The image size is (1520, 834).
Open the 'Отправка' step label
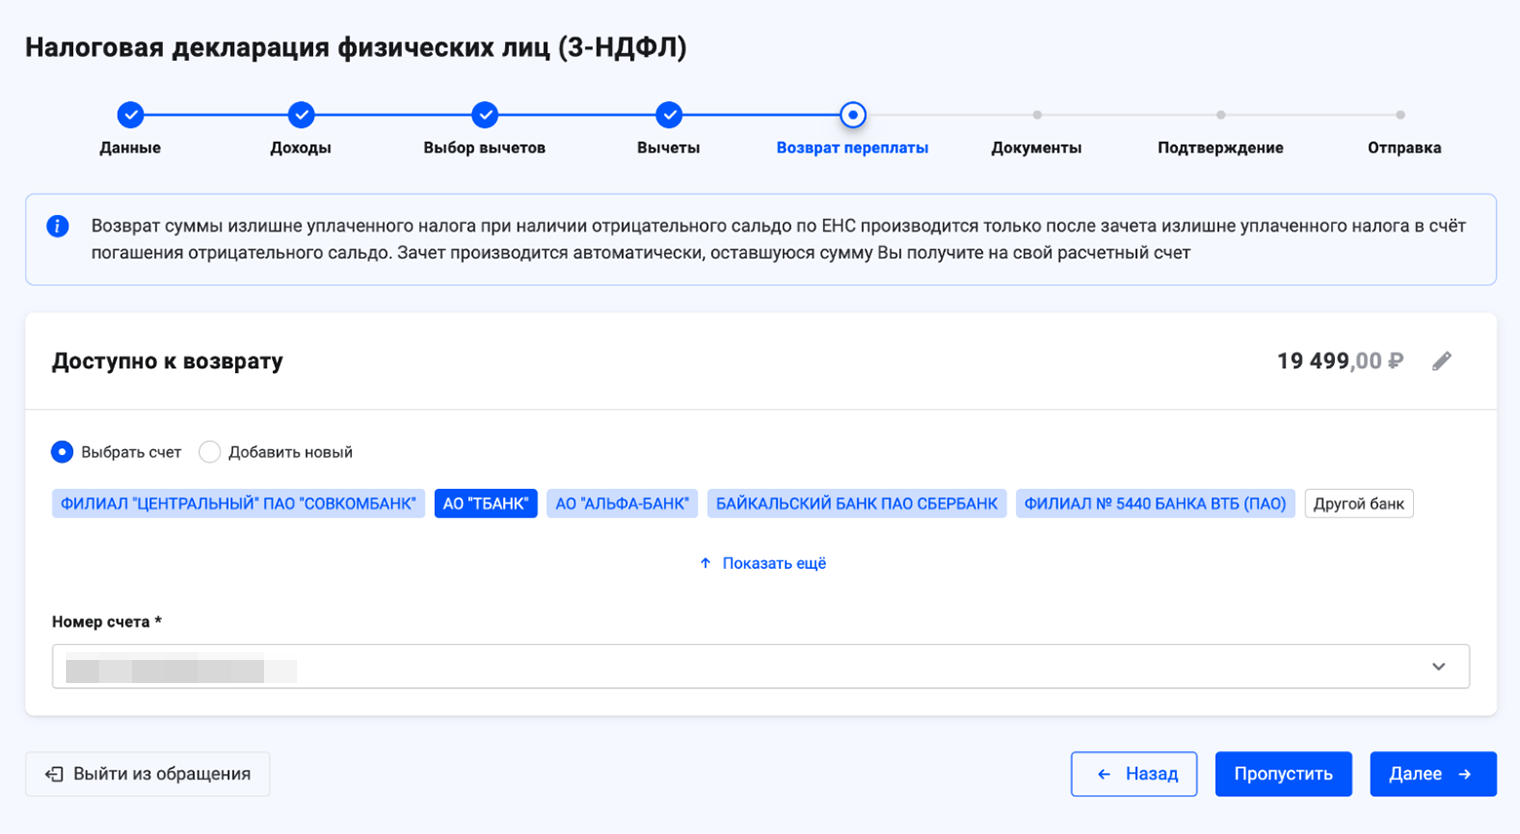click(1404, 148)
